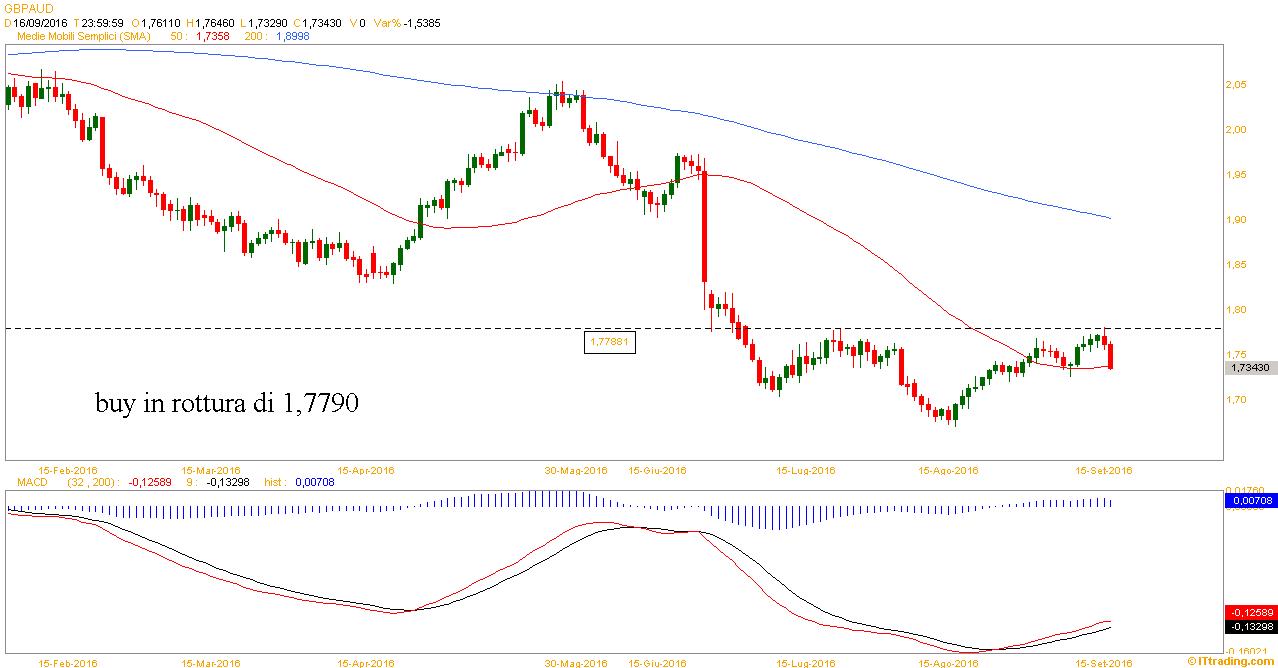Click the 'buy in rottura di 1,7790' annotation

click(x=227, y=404)
